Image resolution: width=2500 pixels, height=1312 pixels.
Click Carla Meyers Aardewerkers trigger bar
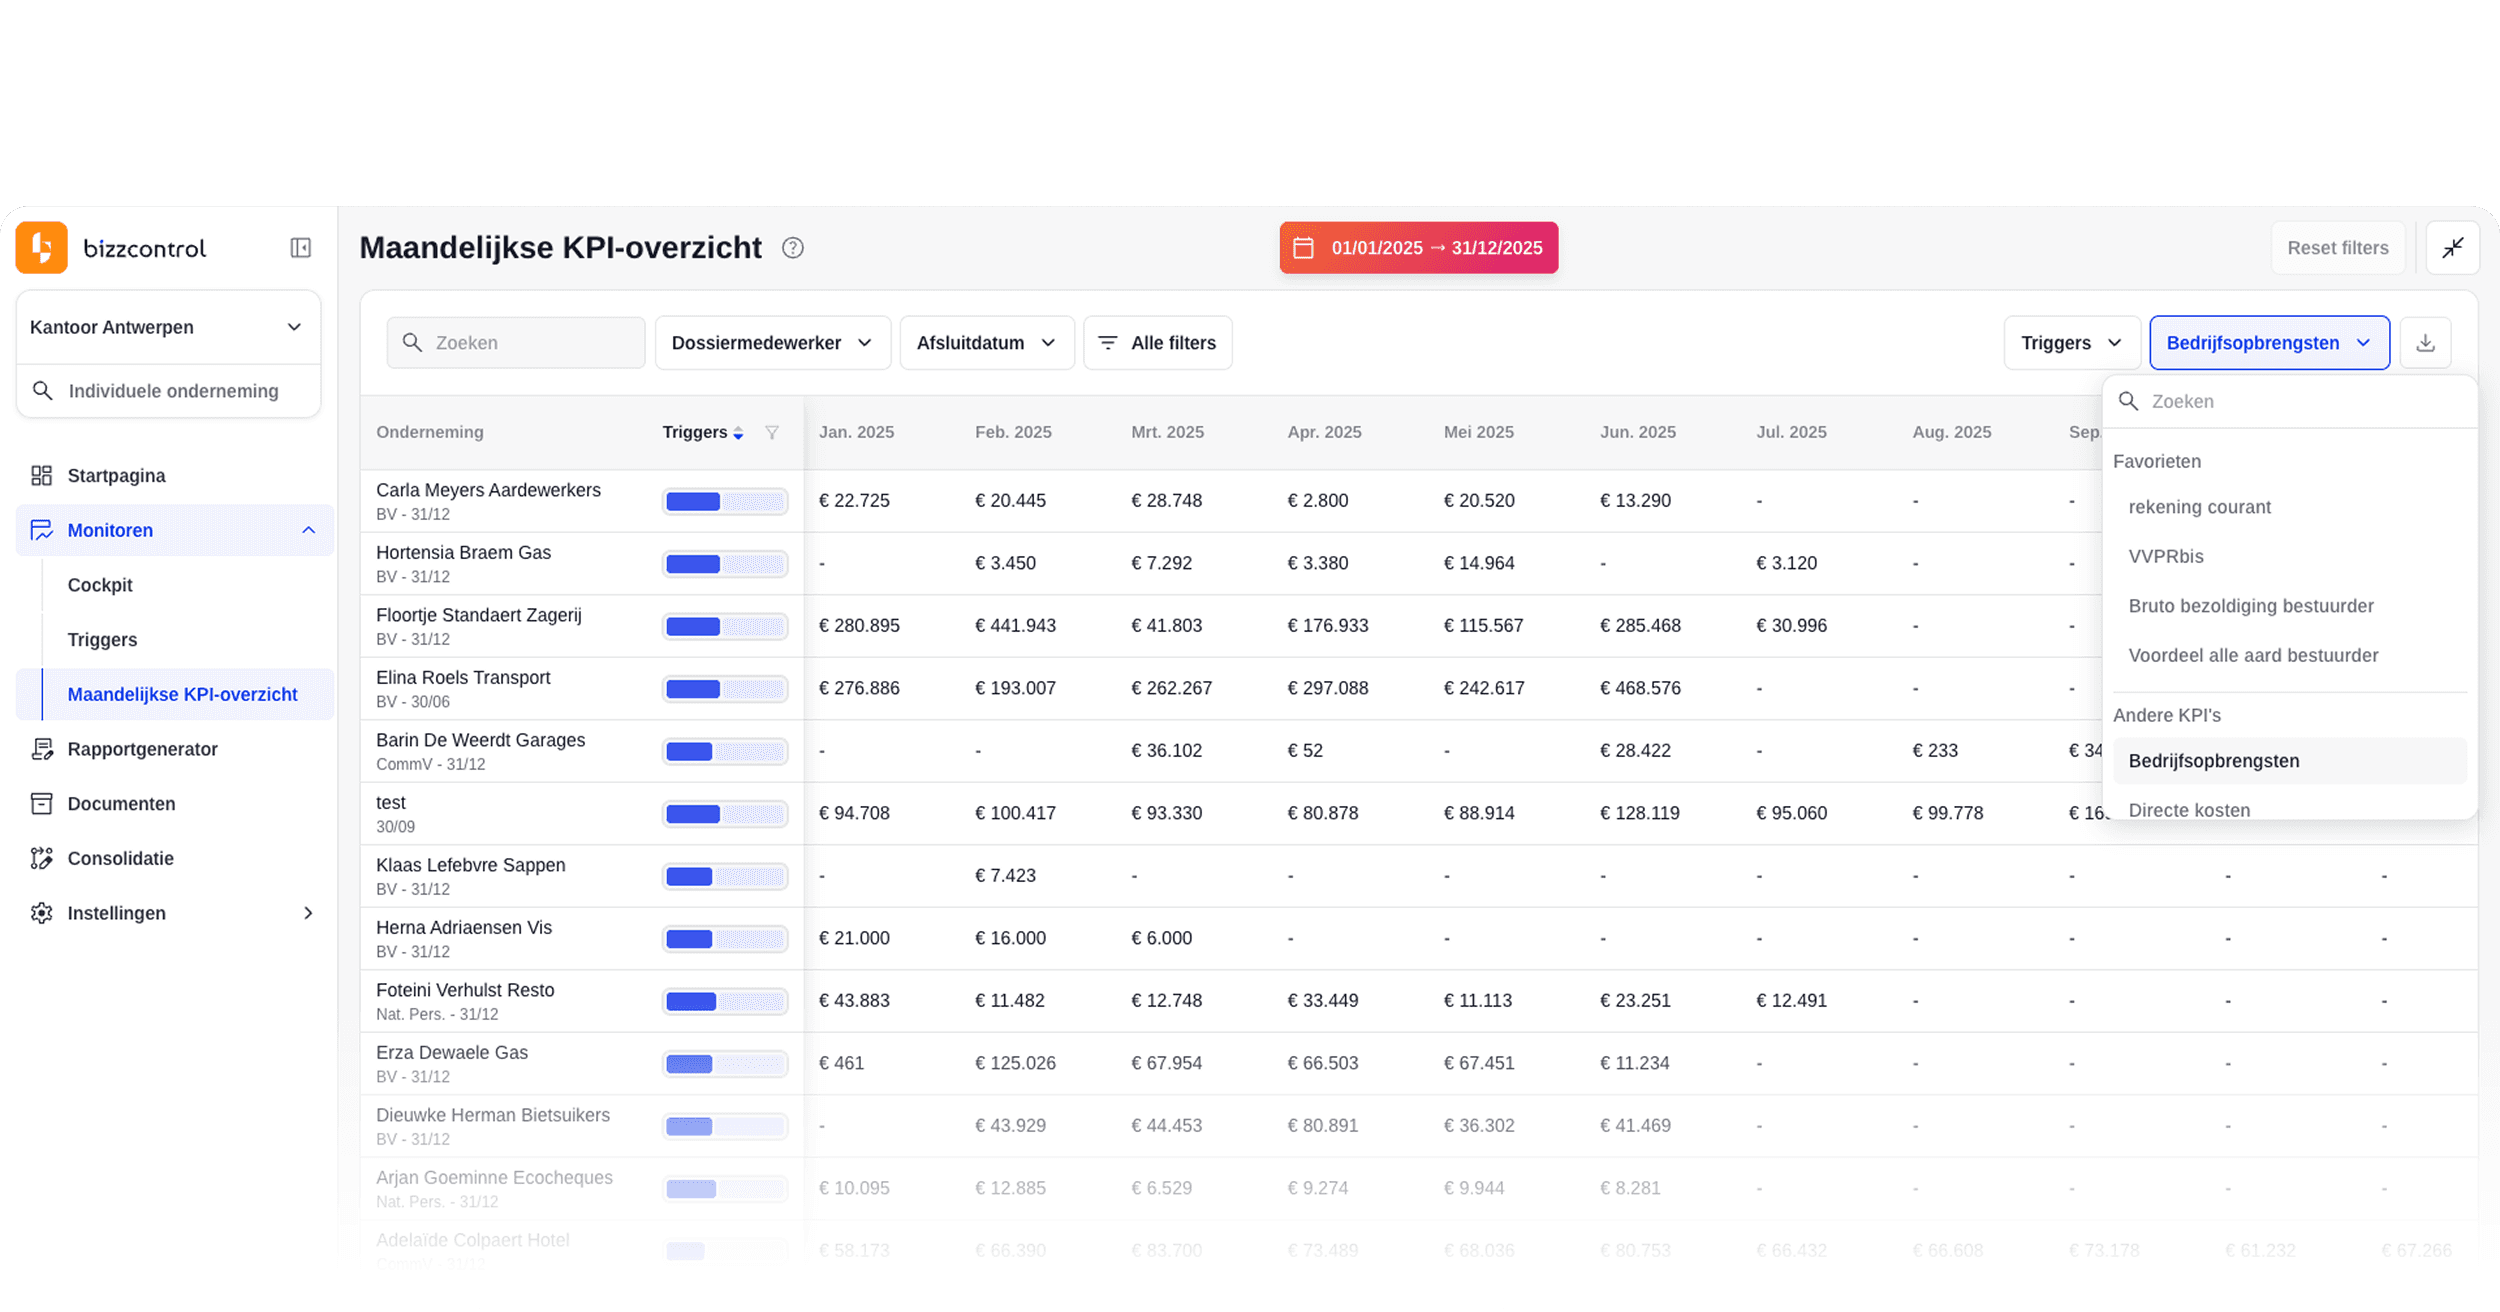(725, 502)
